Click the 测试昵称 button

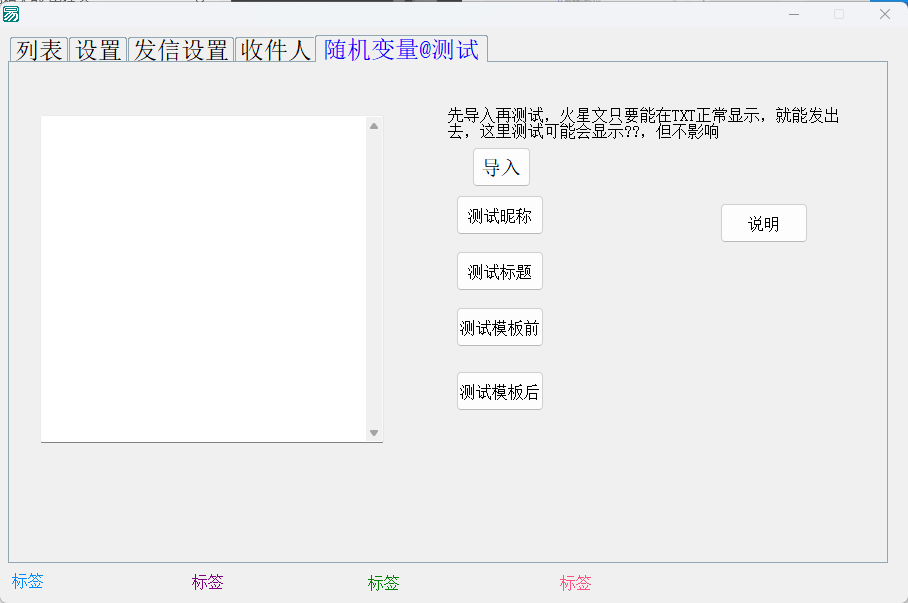(x=499, y=215)
